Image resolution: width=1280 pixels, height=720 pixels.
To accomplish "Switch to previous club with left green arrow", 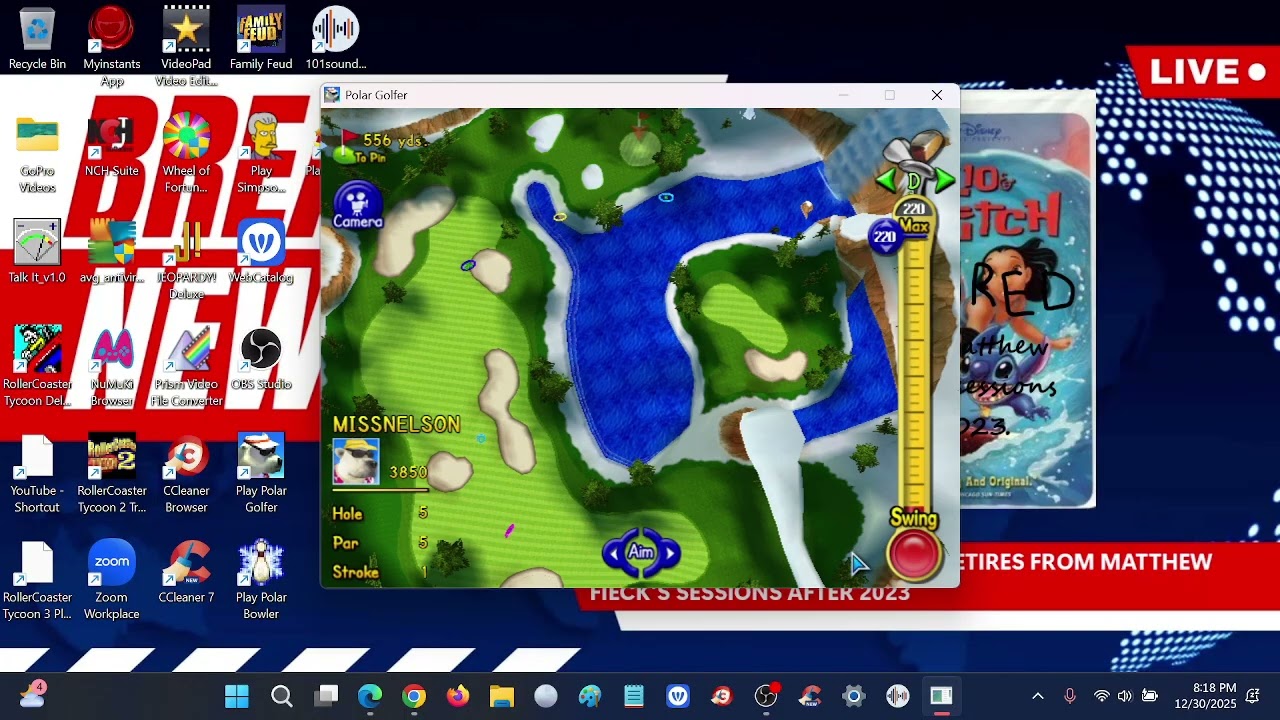I will 885,181.
